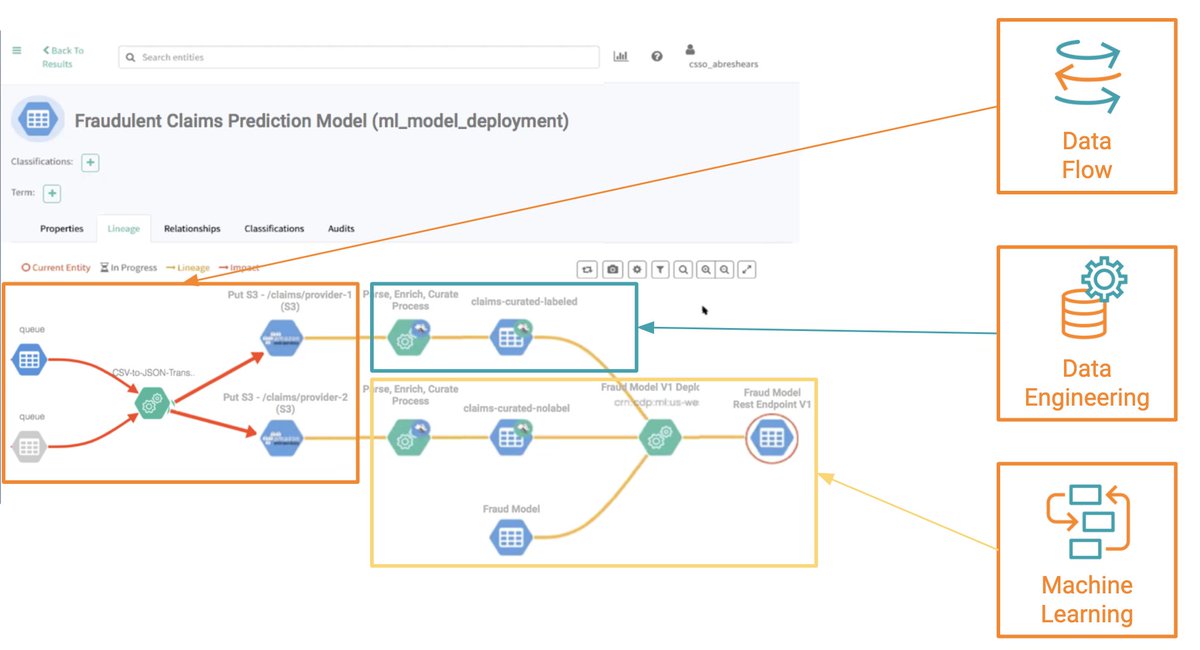Select the Parse, Enrich, Curate node feeding claims-curated-nolabel

point(407,438)
